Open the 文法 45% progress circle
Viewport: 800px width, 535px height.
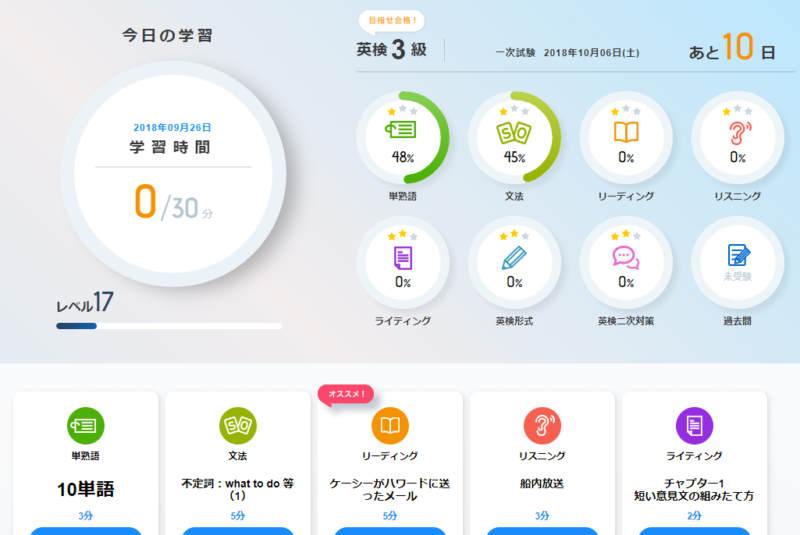click(x=514, y=138)
